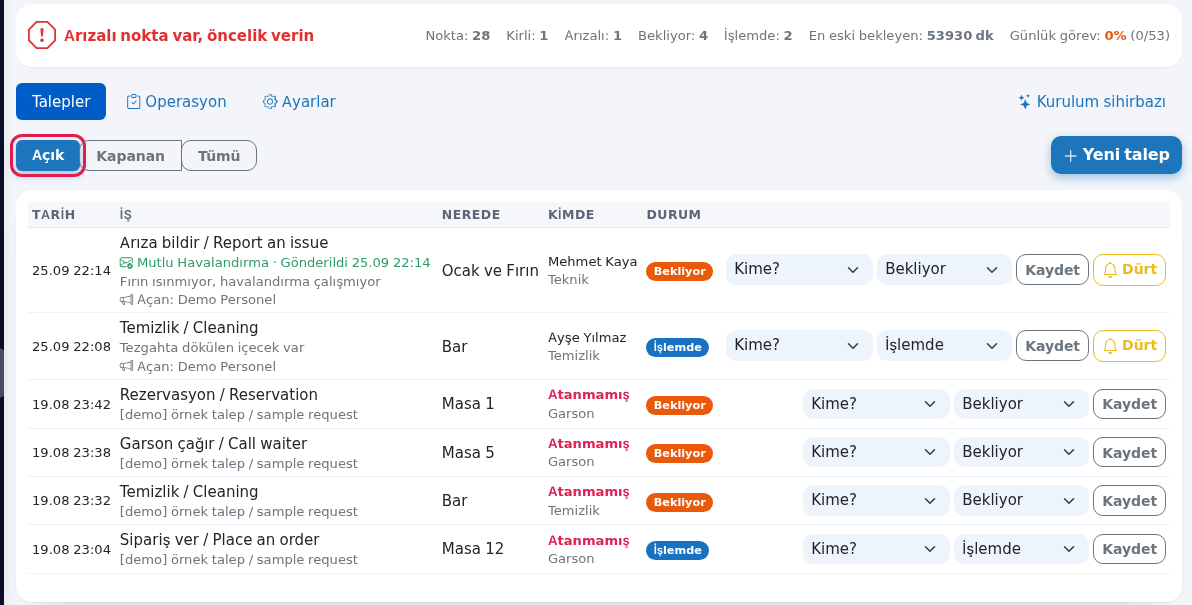1192x605 pixels.
Task: Save the Arıza bildir row with Kaydet
Action: point(1052,270)
